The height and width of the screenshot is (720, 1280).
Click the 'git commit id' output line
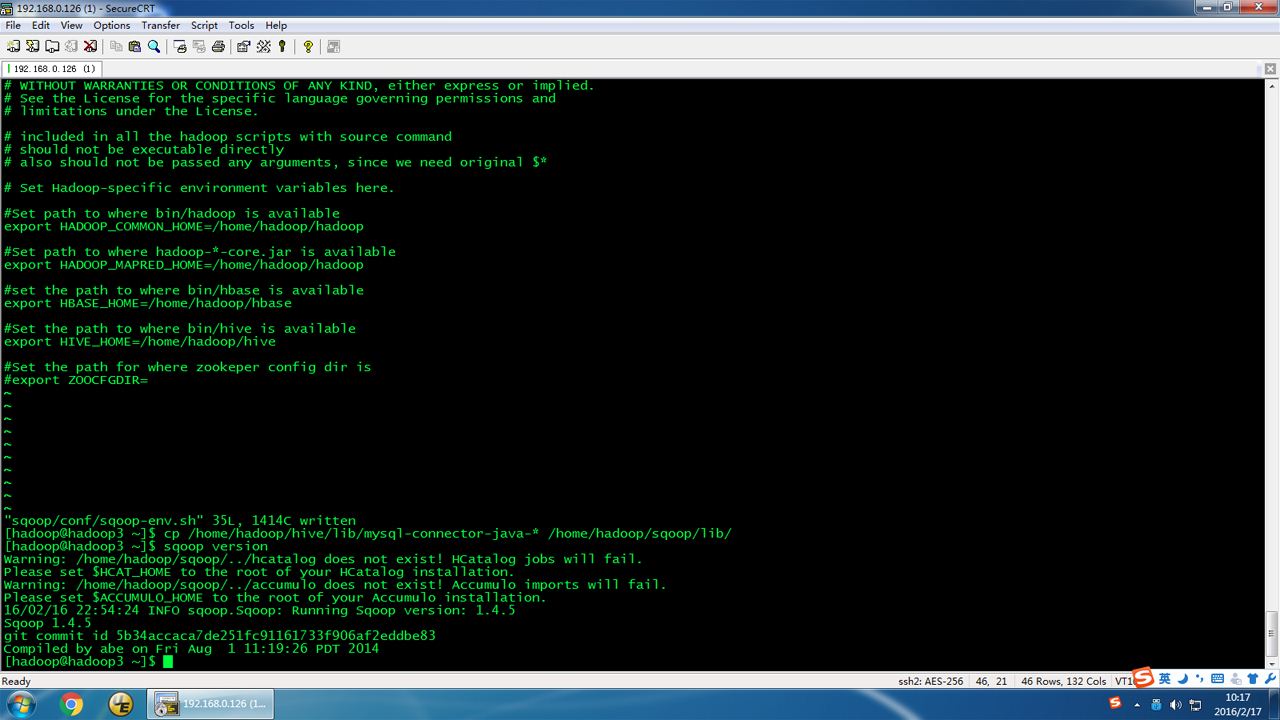click(220, 636)
